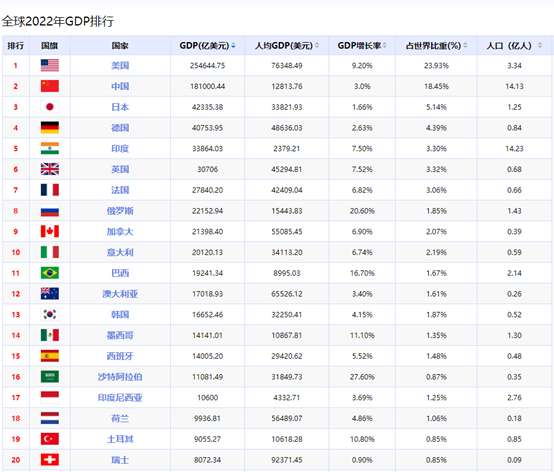This screenshot has height=472, width=554.
Task: Select population value 2.76
Action: pos(514,398)
